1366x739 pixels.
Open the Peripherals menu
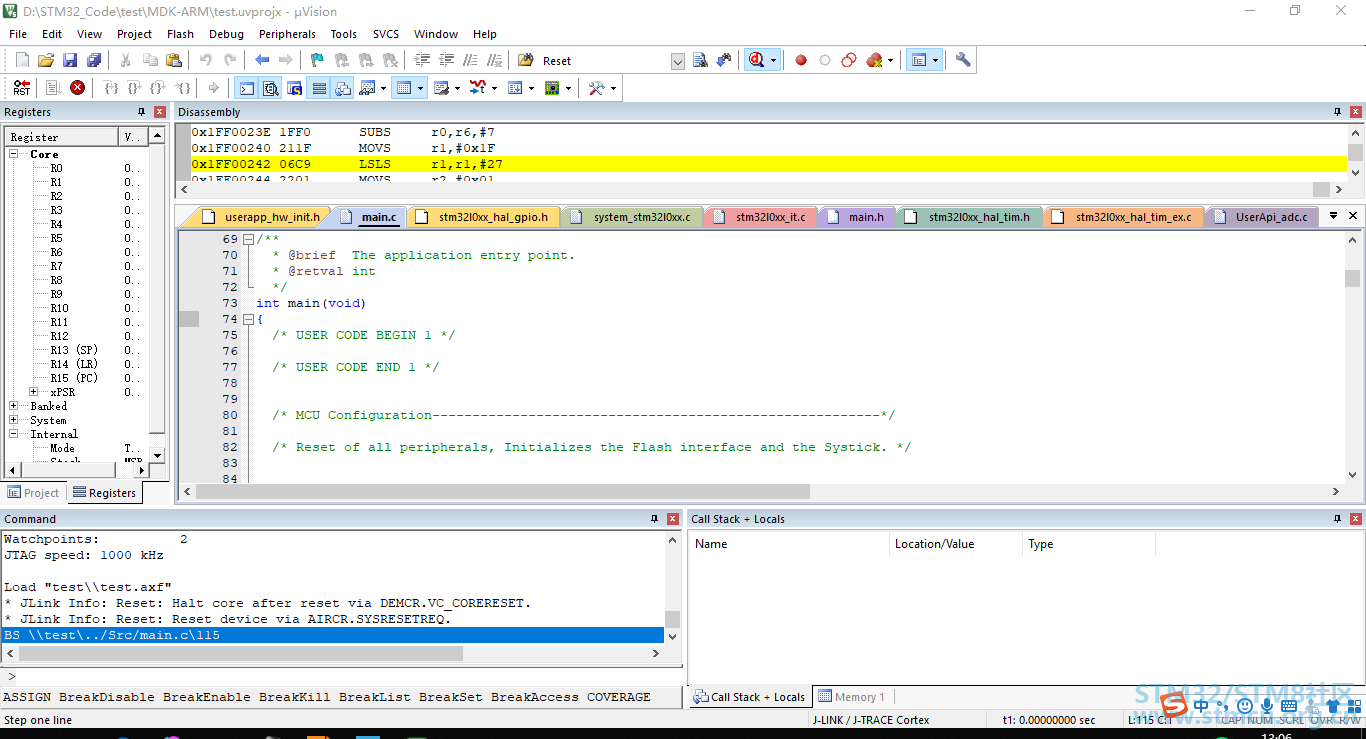coord(287,34)
